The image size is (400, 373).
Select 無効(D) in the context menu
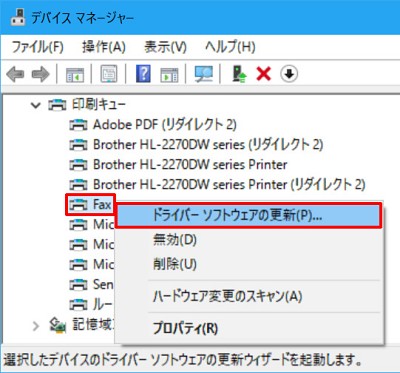point(175,240)
